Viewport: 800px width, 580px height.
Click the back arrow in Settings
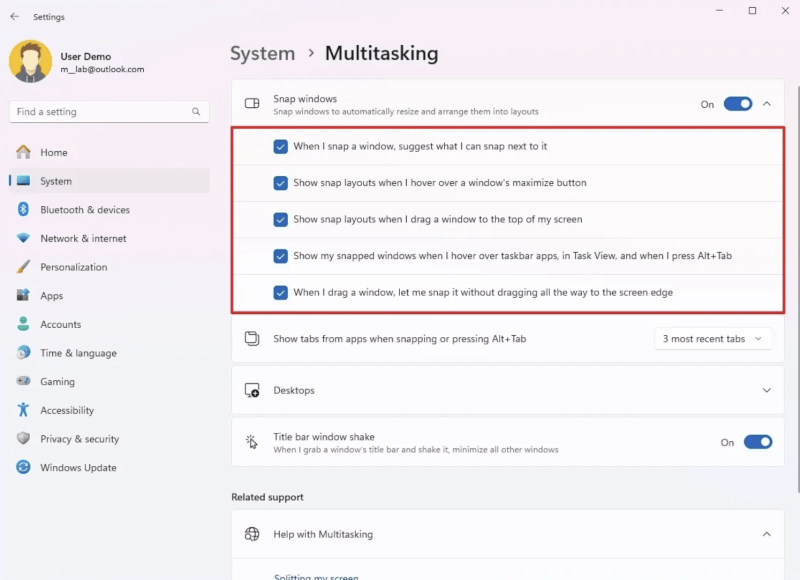pyautogui.click(x=15, y=16)
